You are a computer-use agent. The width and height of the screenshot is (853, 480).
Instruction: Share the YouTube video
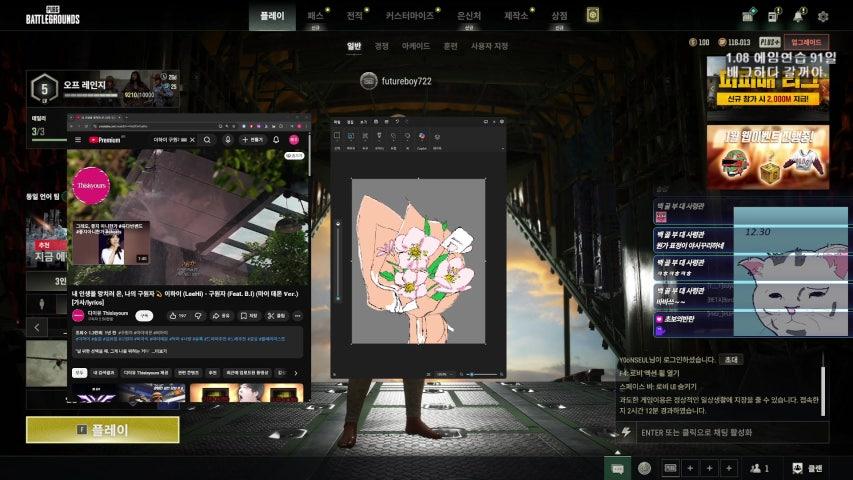221,316
